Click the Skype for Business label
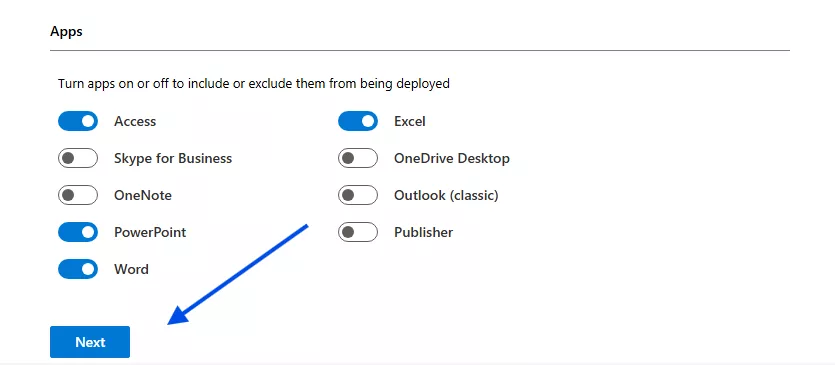The height and width of the screenshot is (365, 835). click(x=173, y=158)
